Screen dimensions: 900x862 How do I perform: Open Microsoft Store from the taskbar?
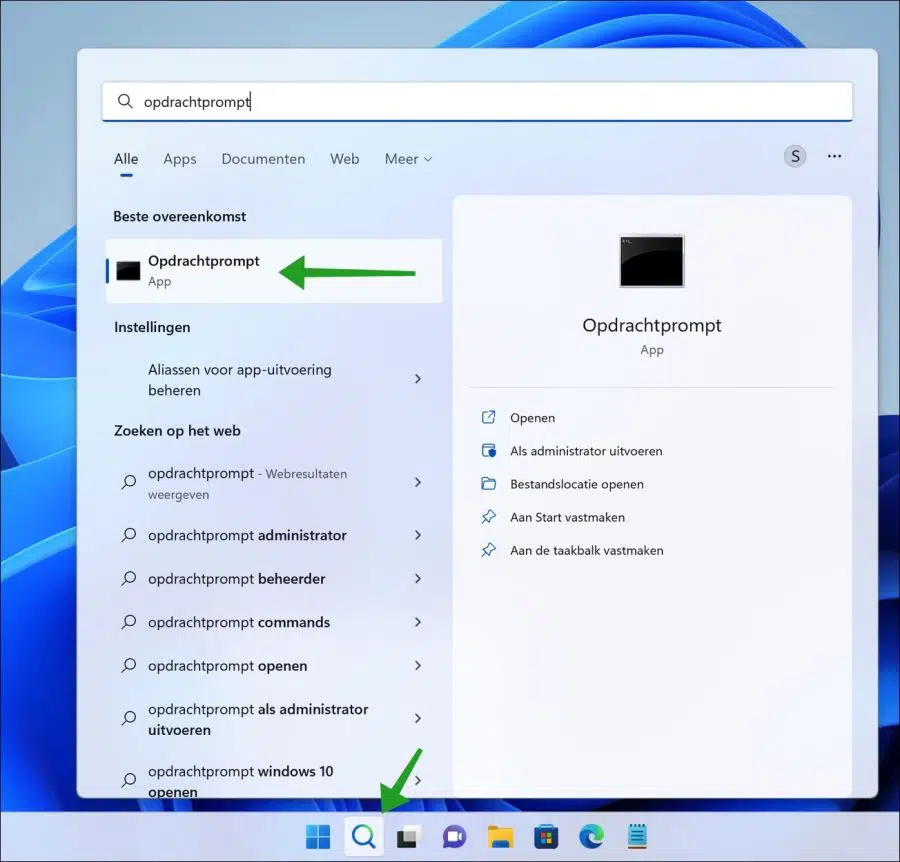pyautogui.click(x=546, y=837)
